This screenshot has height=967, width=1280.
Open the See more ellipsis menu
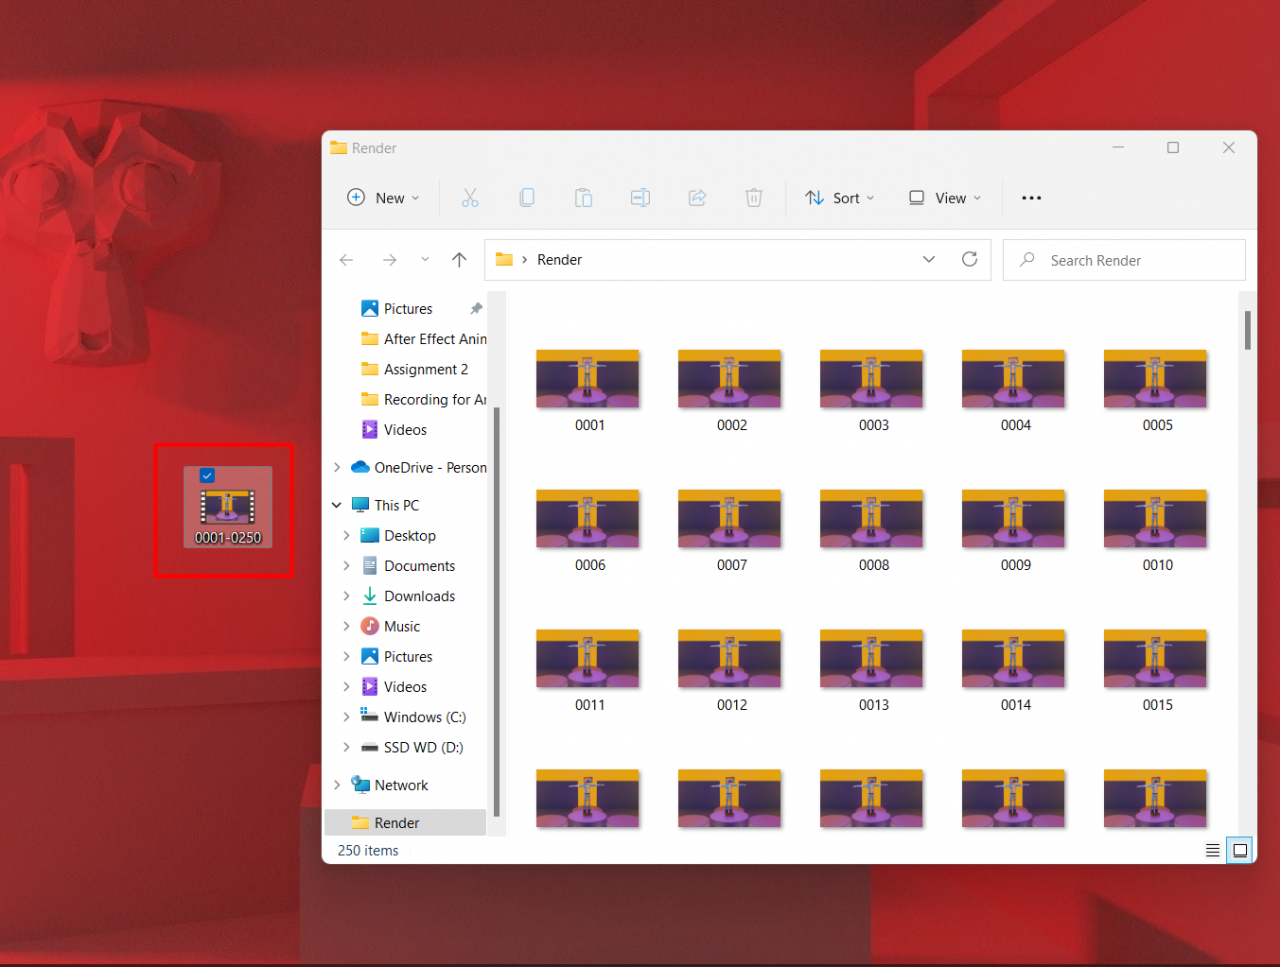pyautogui.click(x=1031, y=198)
